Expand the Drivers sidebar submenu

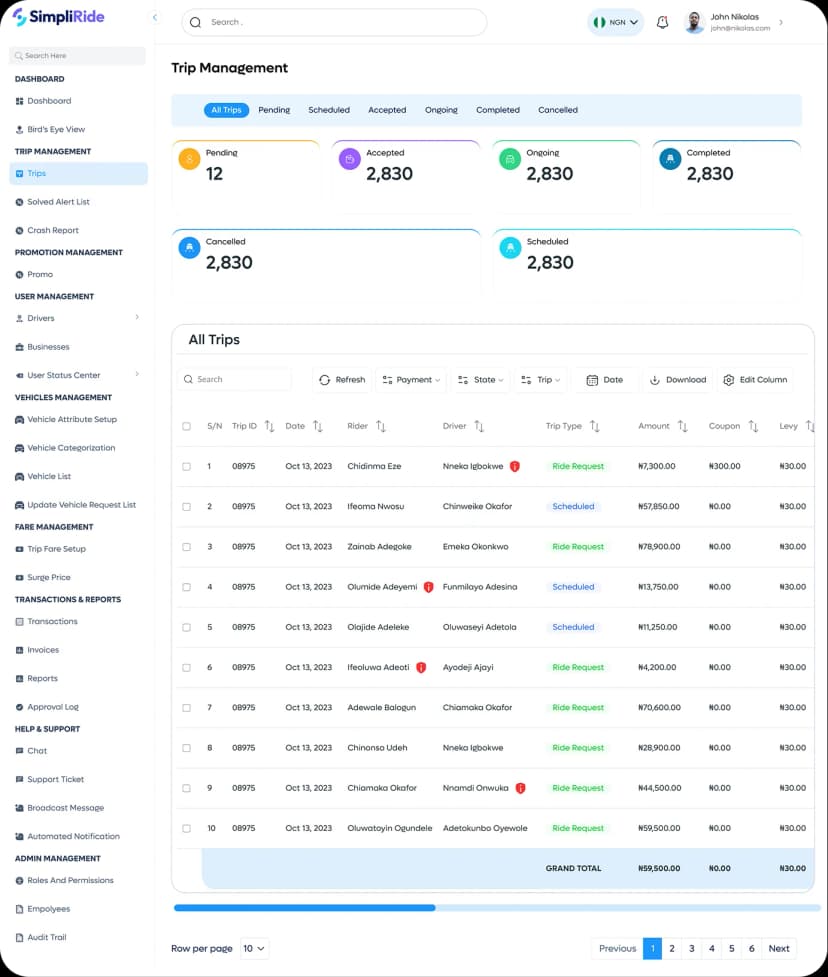click(137, 317)
